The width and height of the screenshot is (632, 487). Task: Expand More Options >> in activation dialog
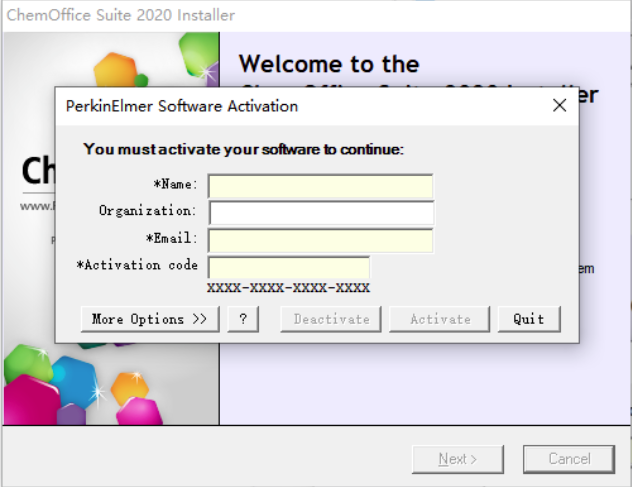pos(150,319)
